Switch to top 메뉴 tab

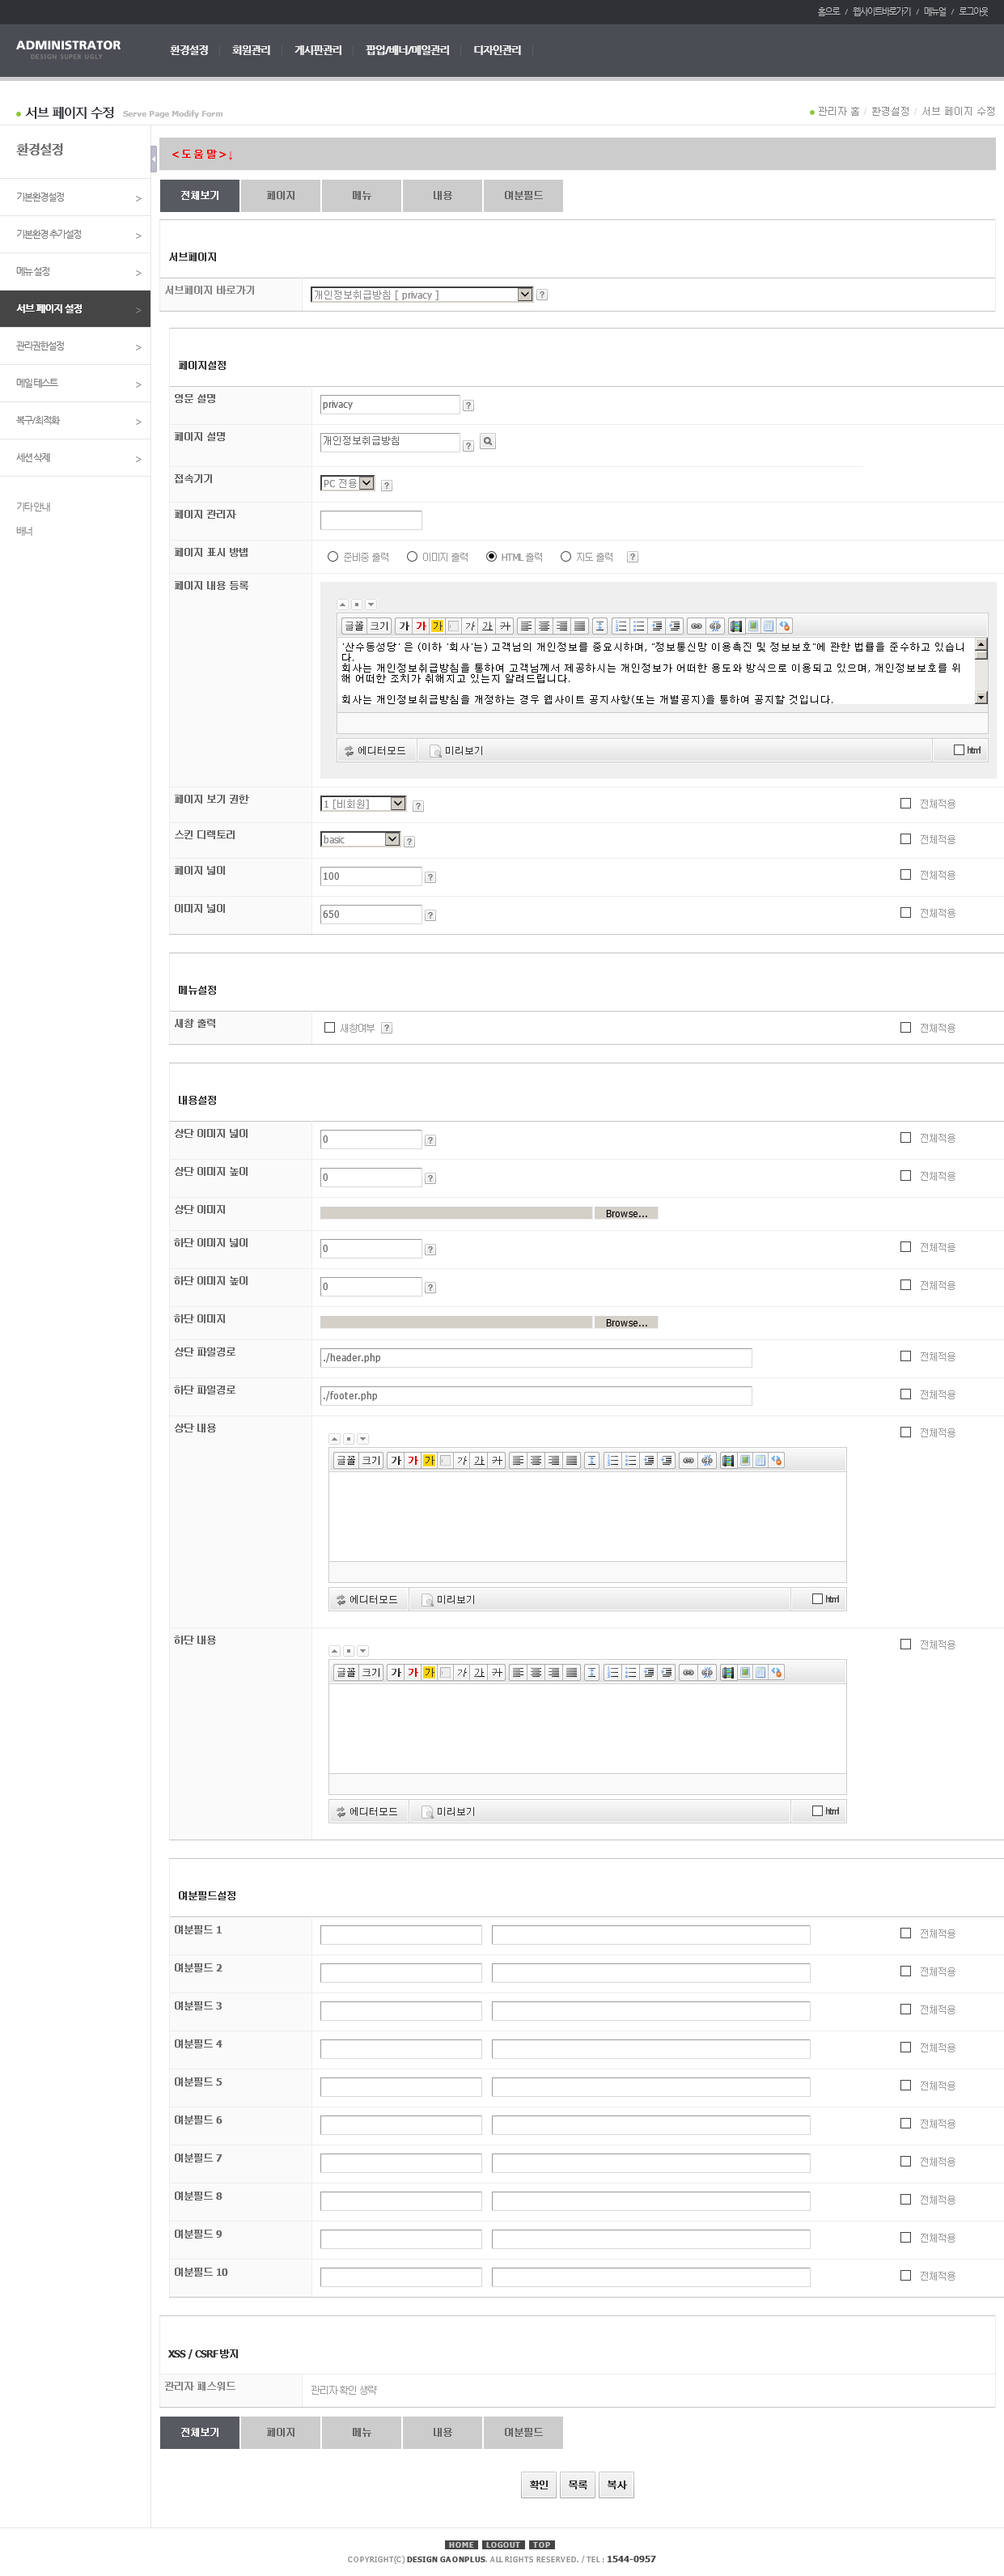362,195
